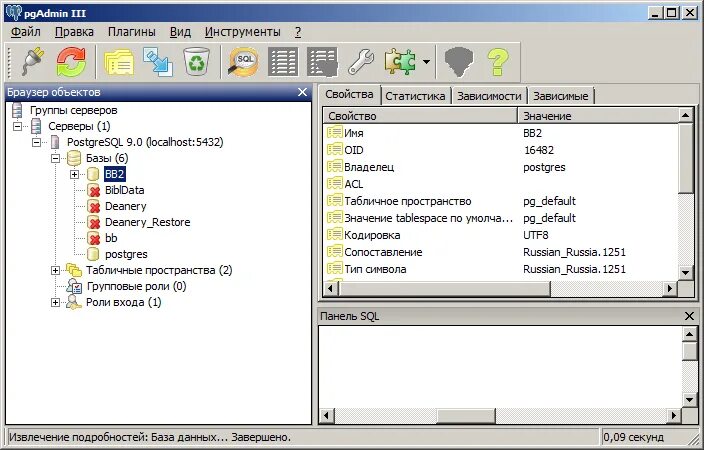The height and width of the screenshot is (450, 704).
Task: Expand Табличные пространства (2) node
Action: 55,270
